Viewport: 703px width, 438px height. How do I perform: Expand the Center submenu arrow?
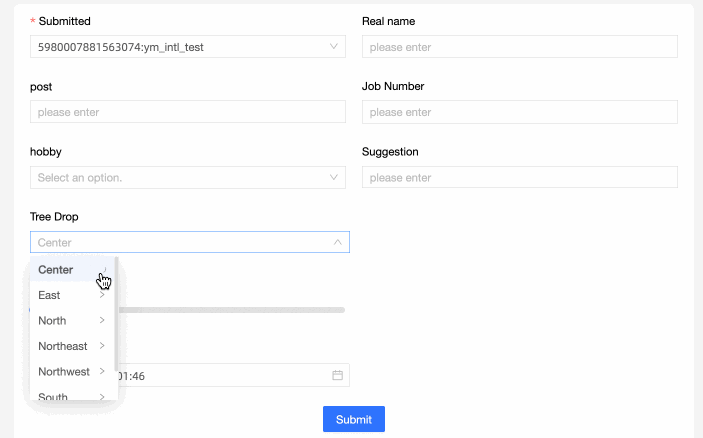(x=102, y=270)
